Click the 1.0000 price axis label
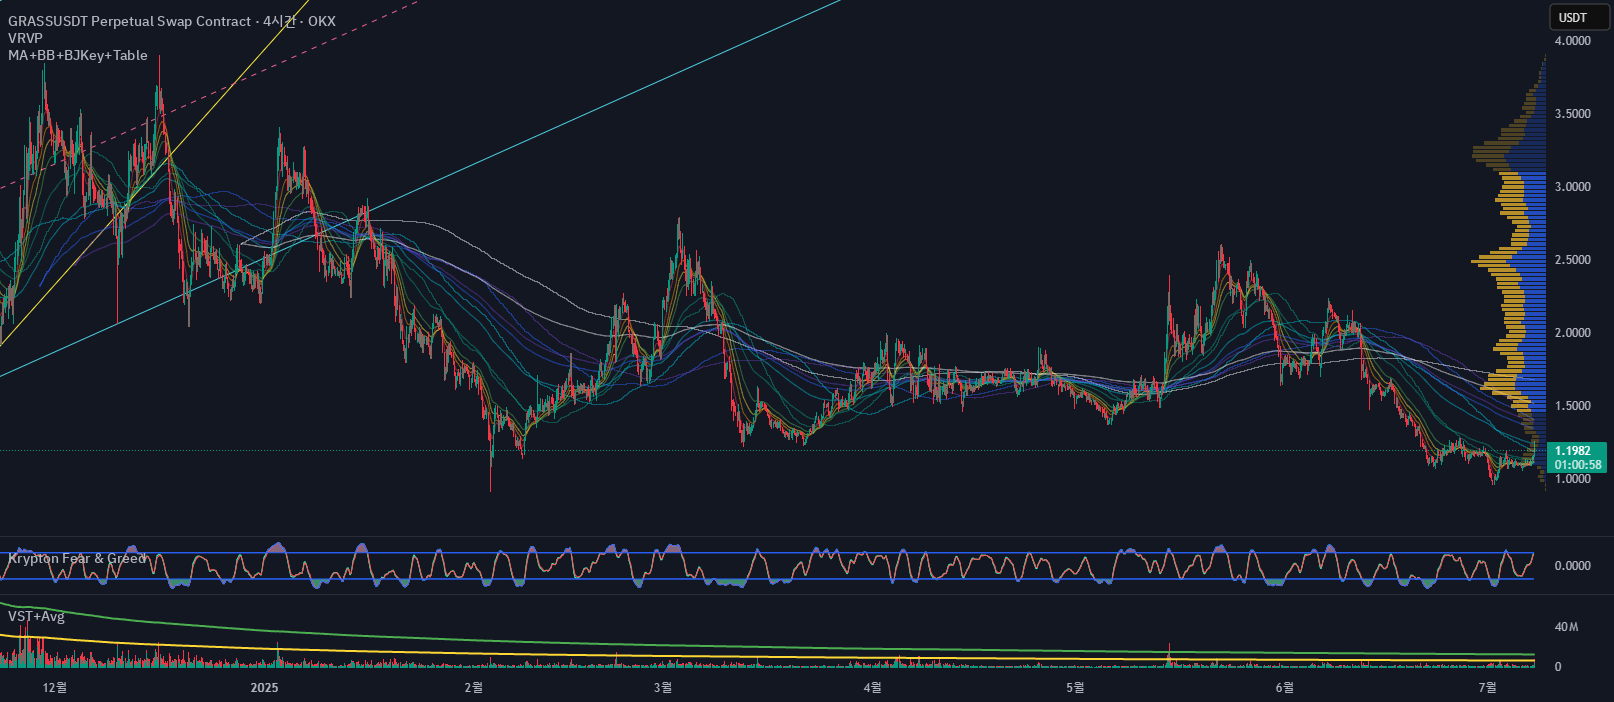This screenshot has width=1614, height=702. [x=1572, y=479]
